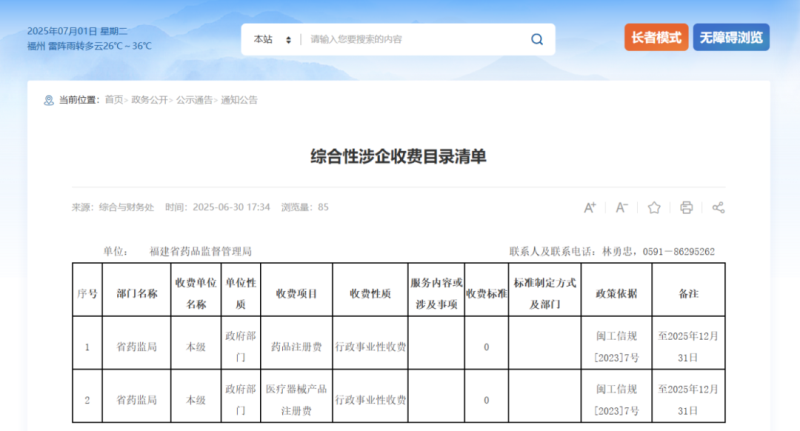Print the page via printer icon

686,207
